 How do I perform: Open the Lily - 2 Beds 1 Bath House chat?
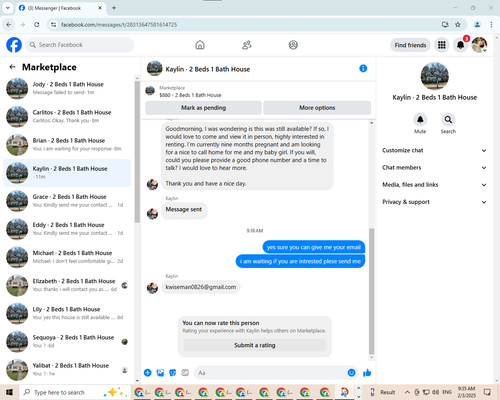(x=67, y=313)
